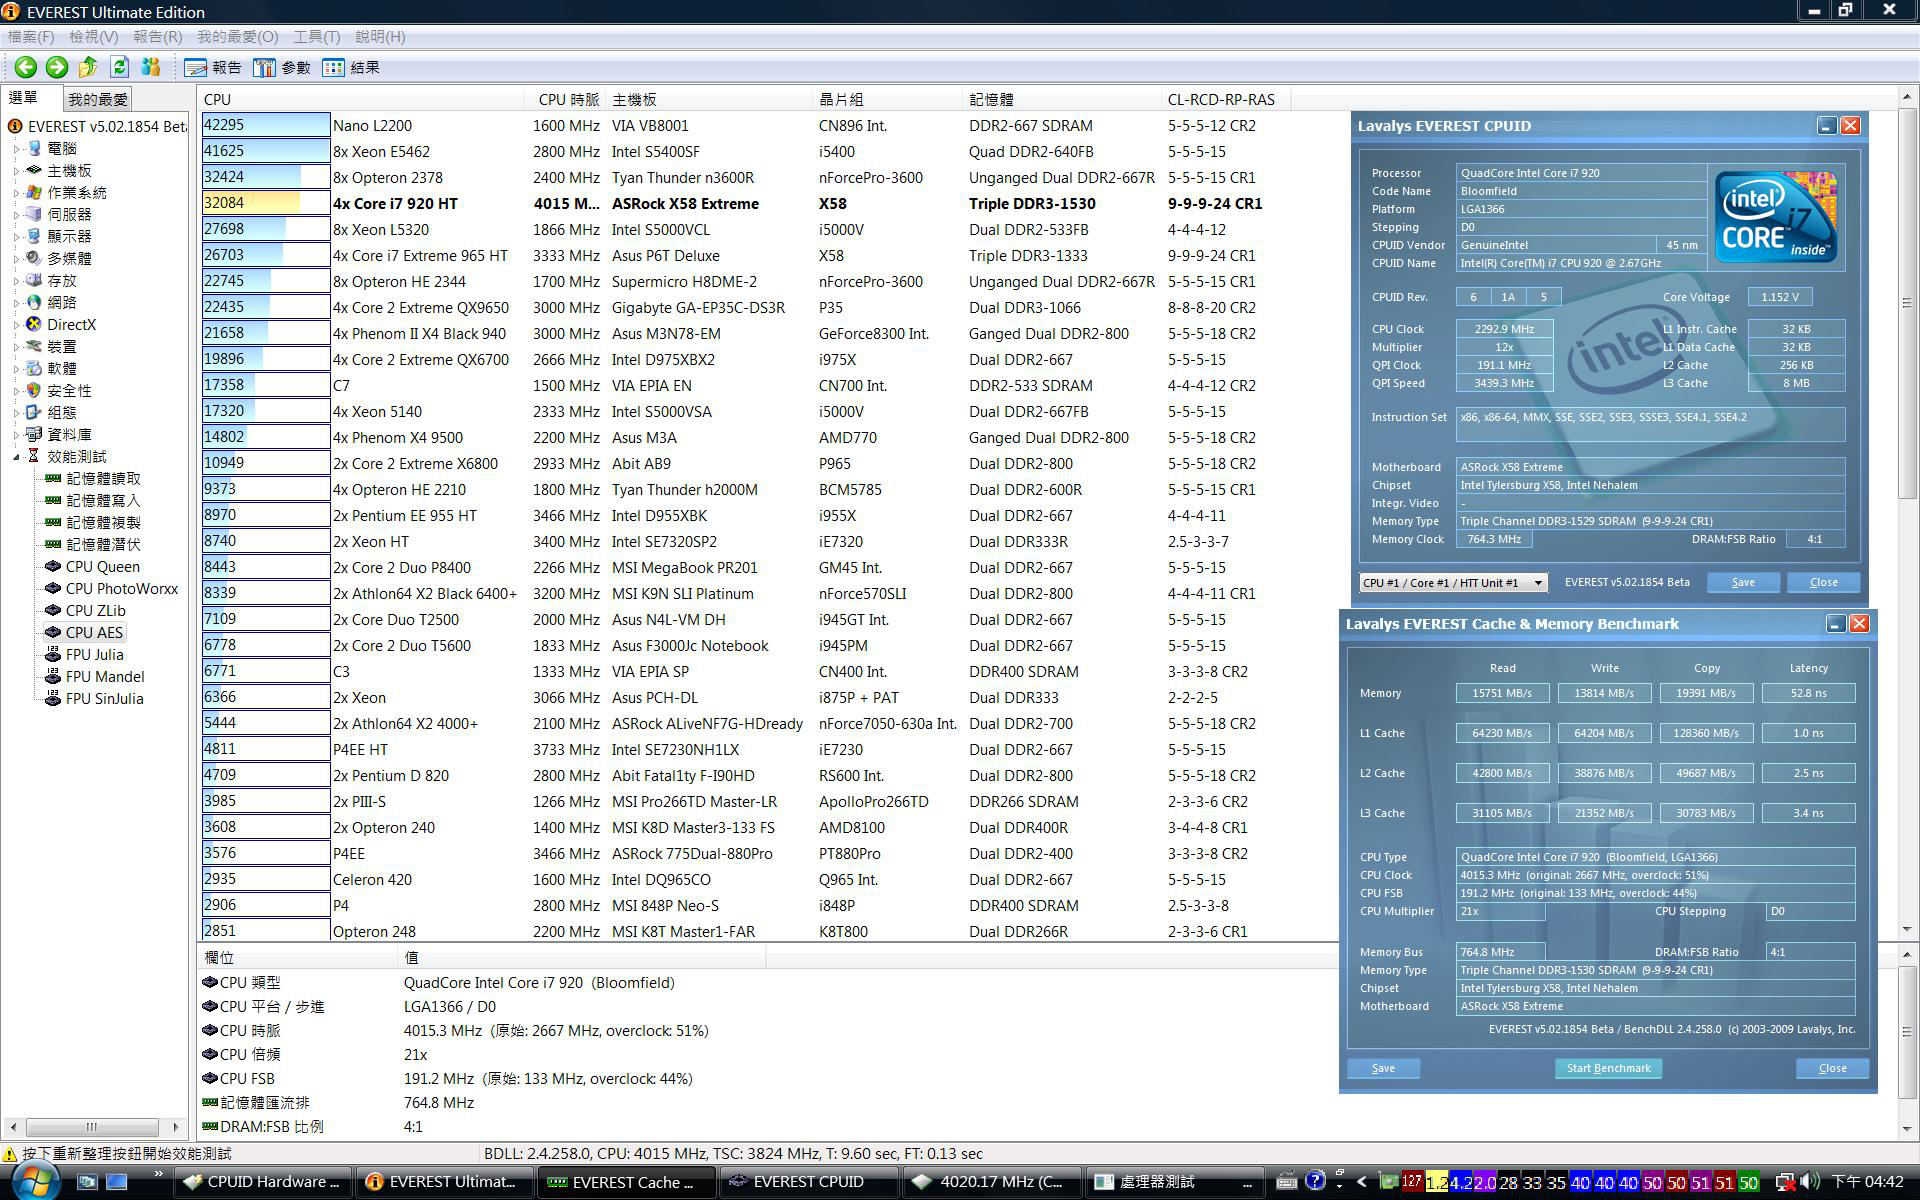Open the 我的最愛(O) menu
This screenshot has width=1920, height=1200.
(238, 36)
